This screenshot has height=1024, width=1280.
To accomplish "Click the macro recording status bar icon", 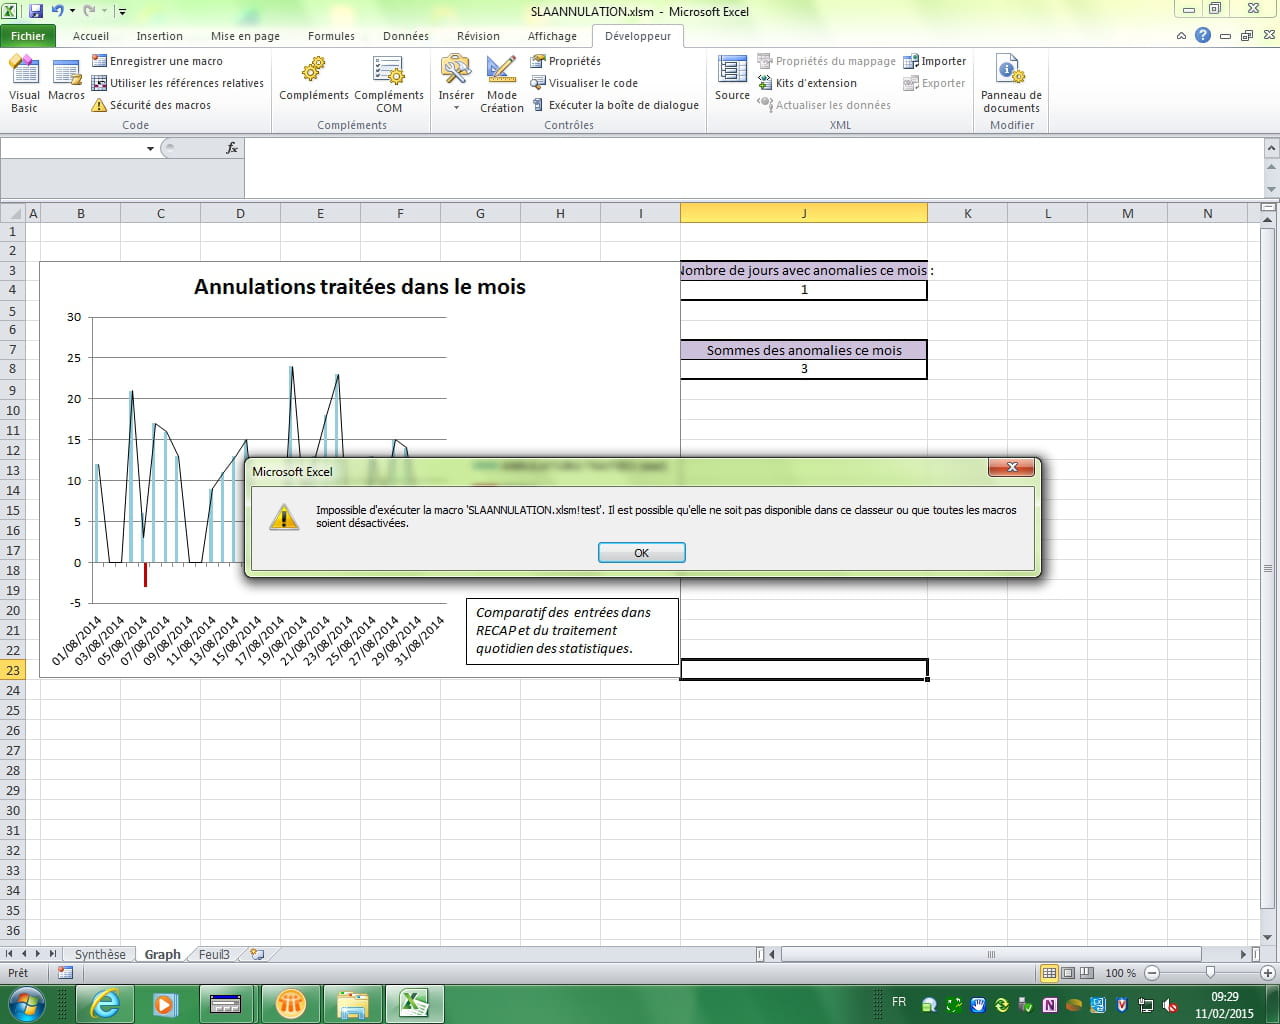I will tap(65, 972).
